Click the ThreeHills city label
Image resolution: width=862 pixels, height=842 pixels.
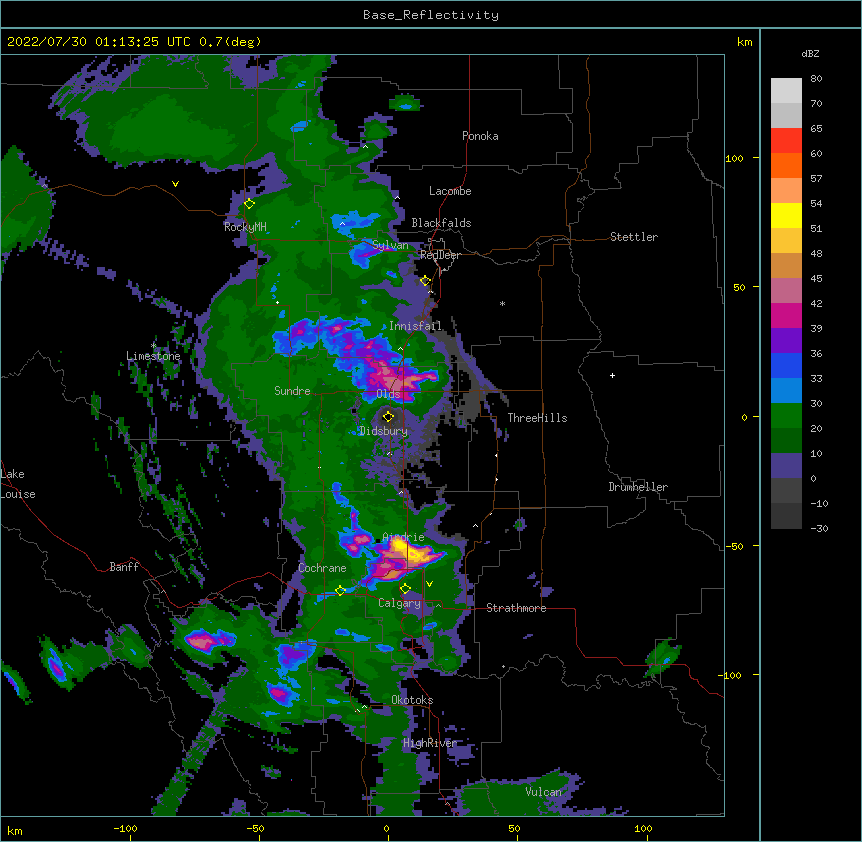point(537,418)
